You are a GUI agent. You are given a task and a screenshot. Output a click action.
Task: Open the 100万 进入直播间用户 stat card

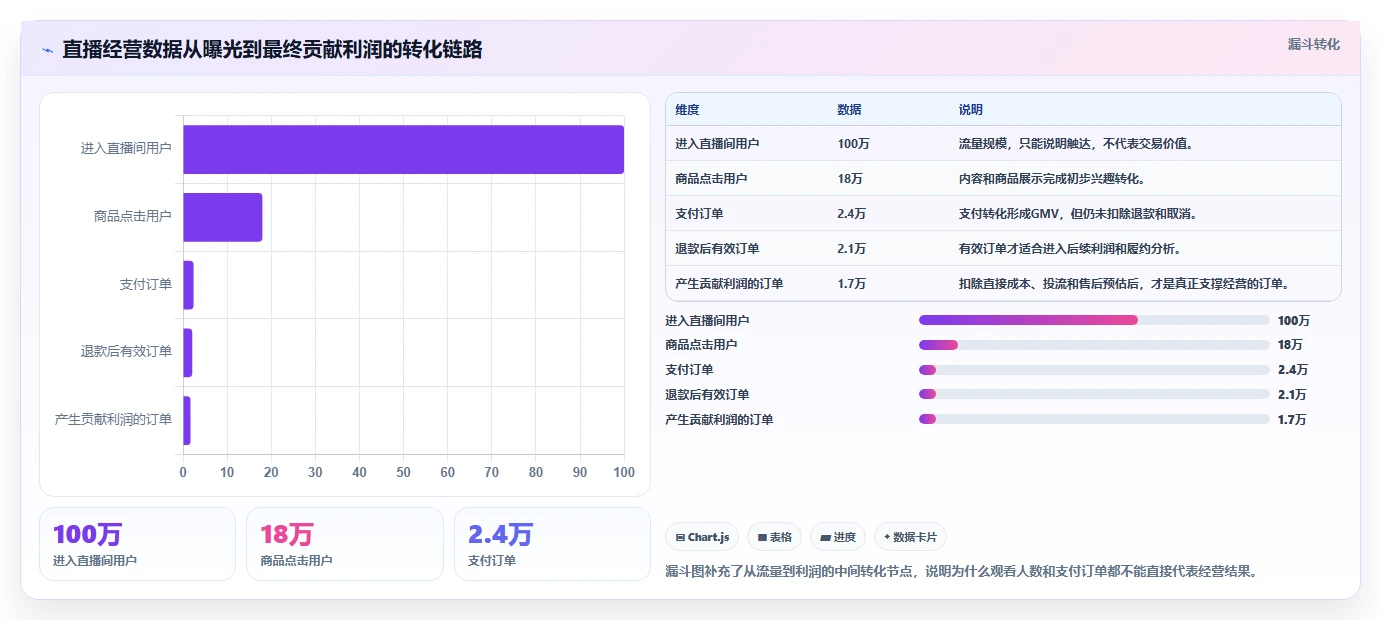point(137,544)
